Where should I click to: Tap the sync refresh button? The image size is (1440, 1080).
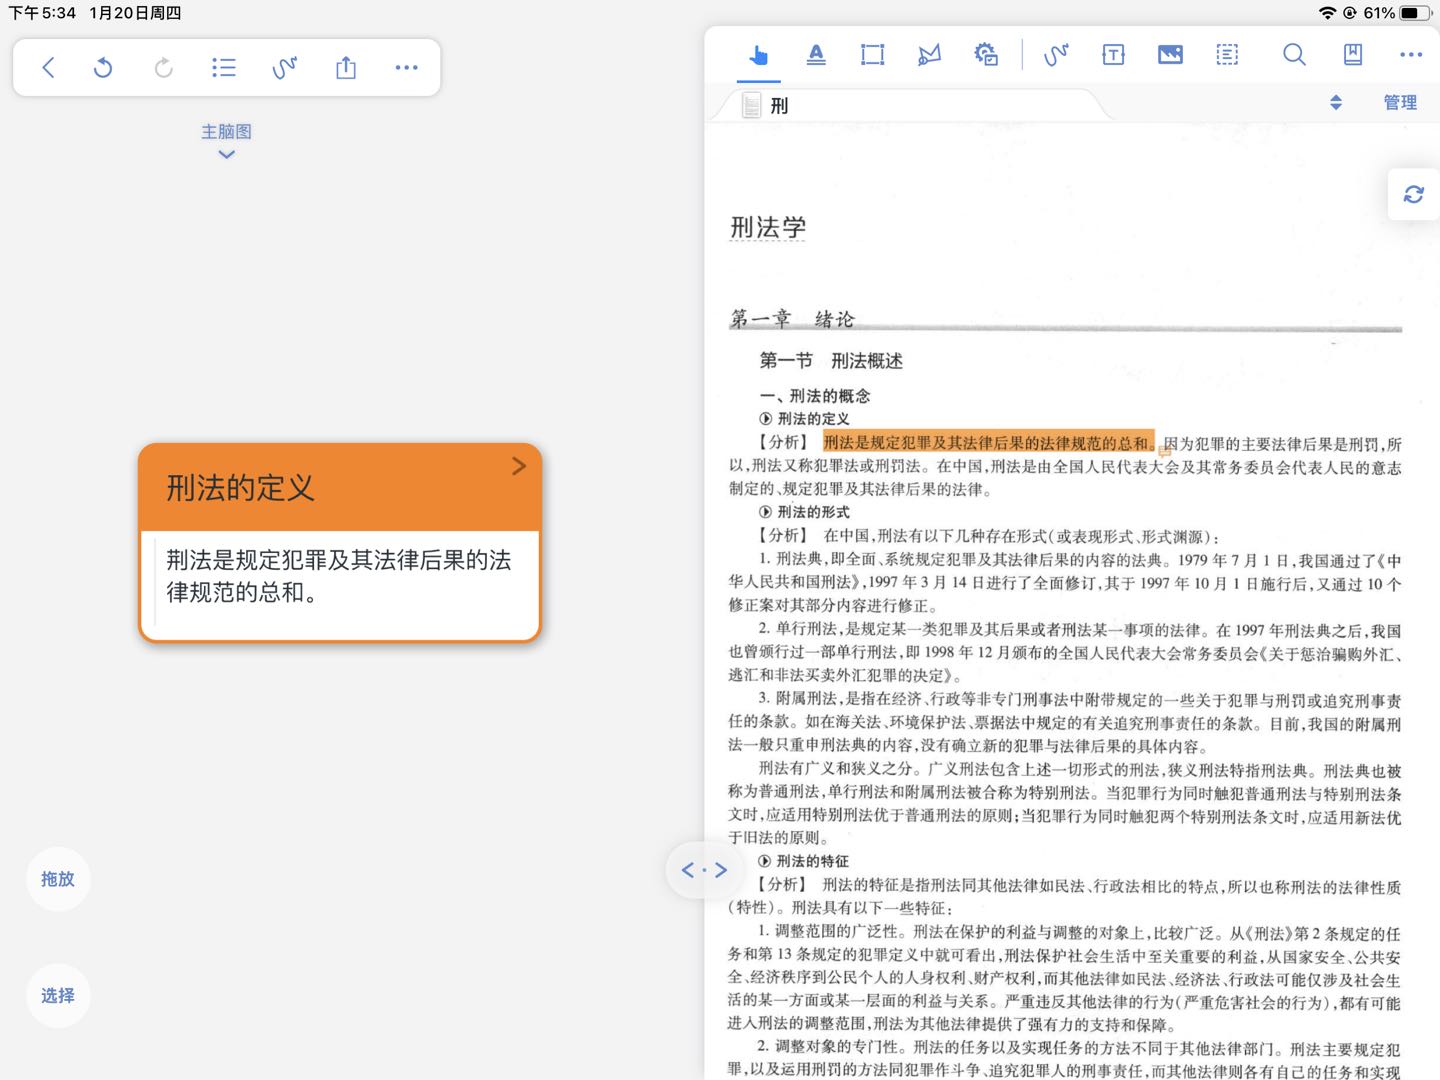click(x=1413, y=194)
